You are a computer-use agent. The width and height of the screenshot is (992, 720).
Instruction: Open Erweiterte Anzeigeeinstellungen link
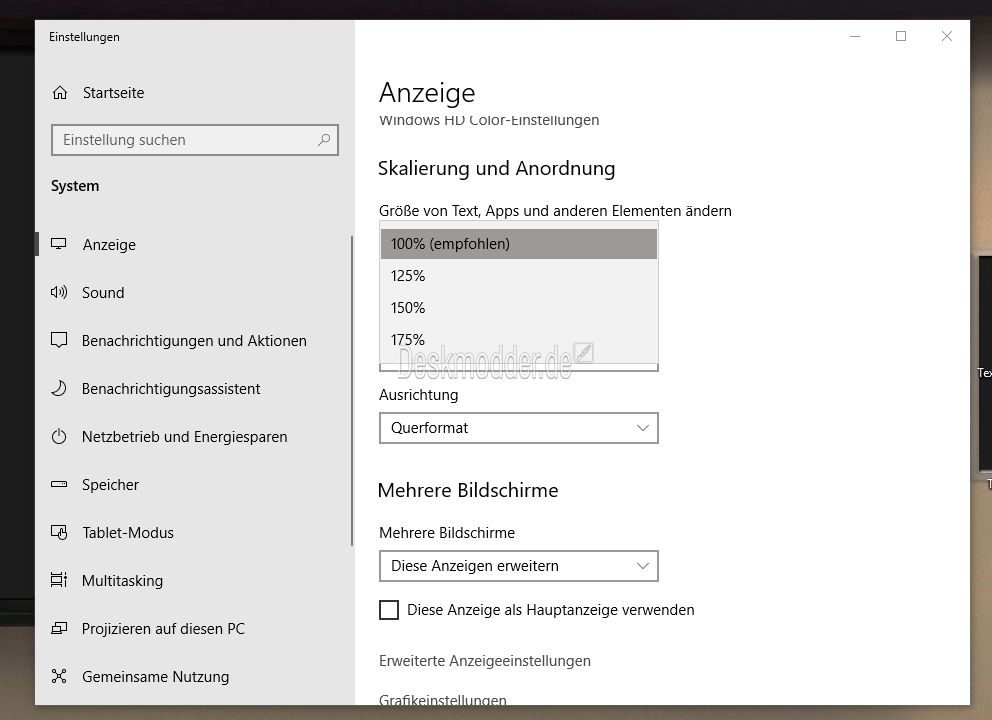pyautogui.click(x=485, y=661)
